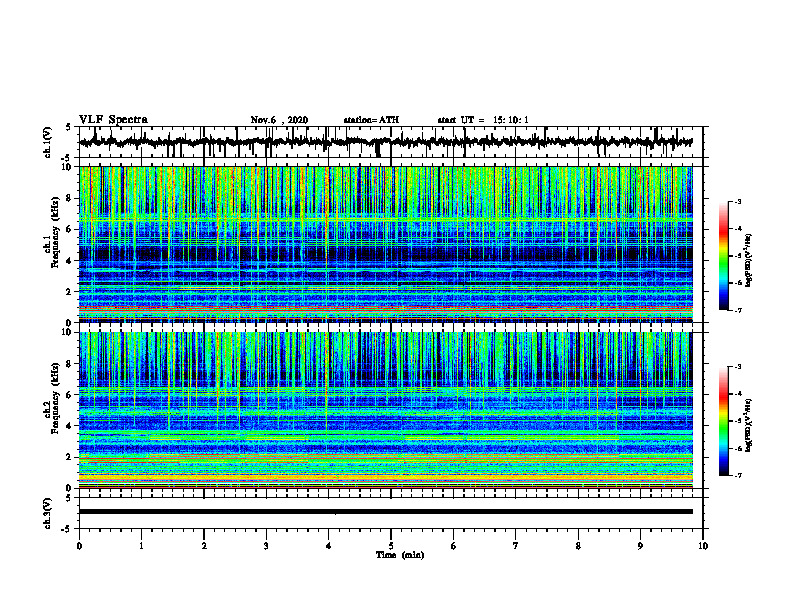792x612 pixels.
Task: Click the '-7' label on lower color scale
Action: [x=737, y=476]
